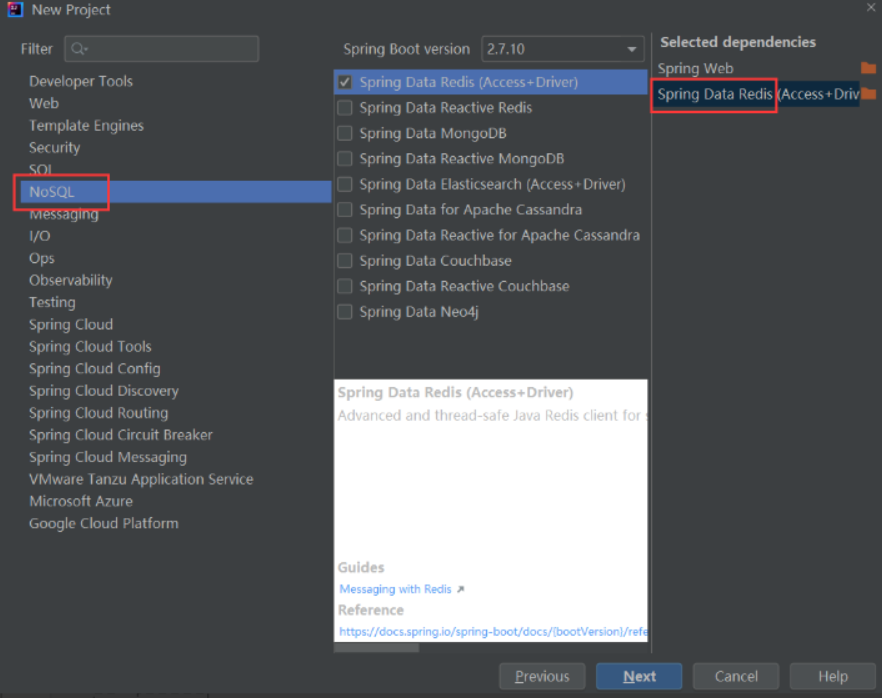
Task: Tick Spring Data Reactive MongoDB
Action: (x=345, y=159)
